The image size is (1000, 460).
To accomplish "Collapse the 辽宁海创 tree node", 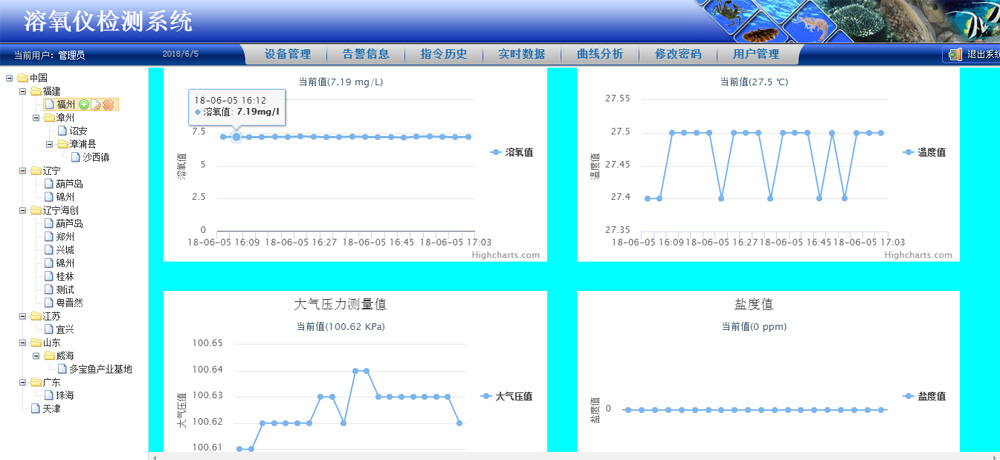I will click(22, 210).
